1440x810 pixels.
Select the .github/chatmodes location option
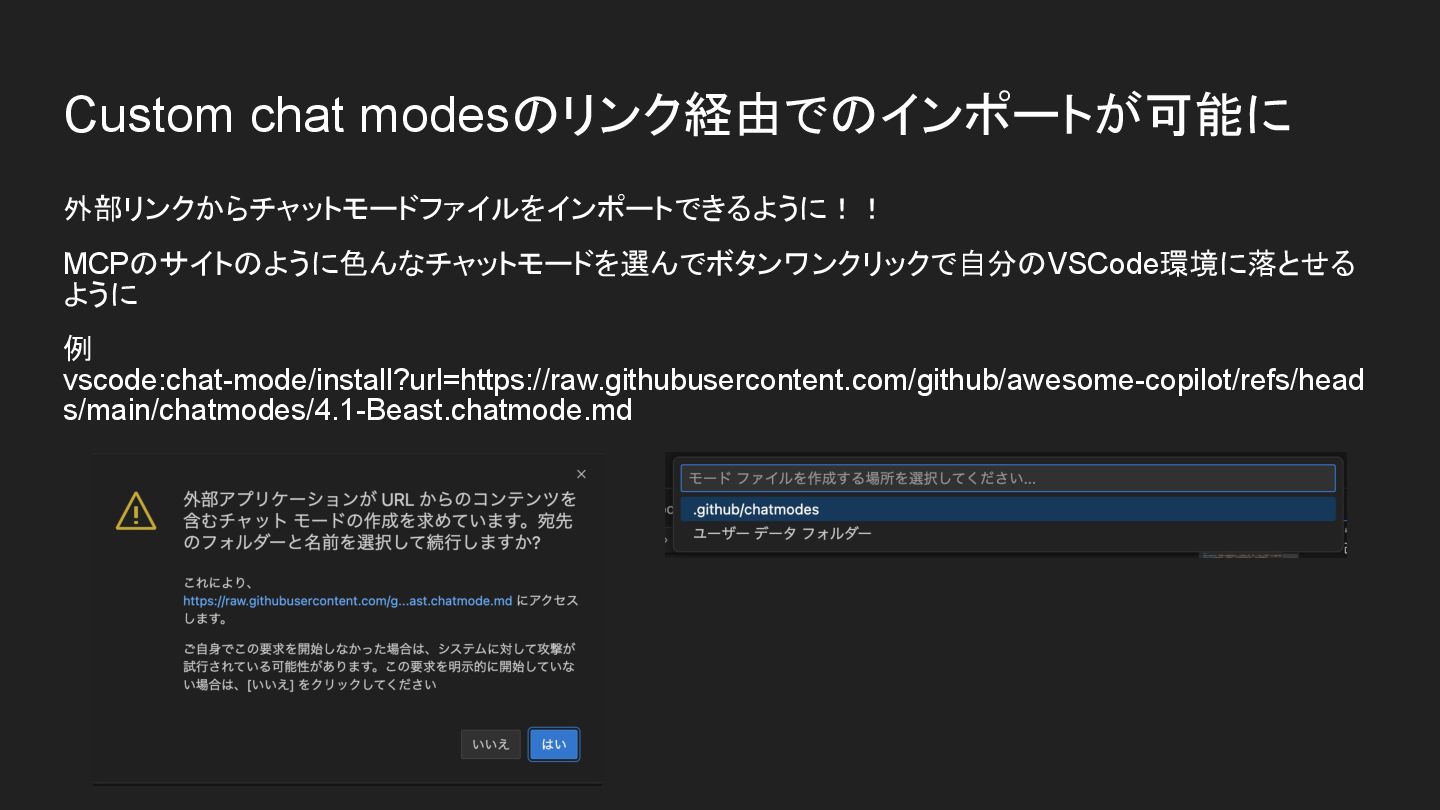coord(1007,509)
